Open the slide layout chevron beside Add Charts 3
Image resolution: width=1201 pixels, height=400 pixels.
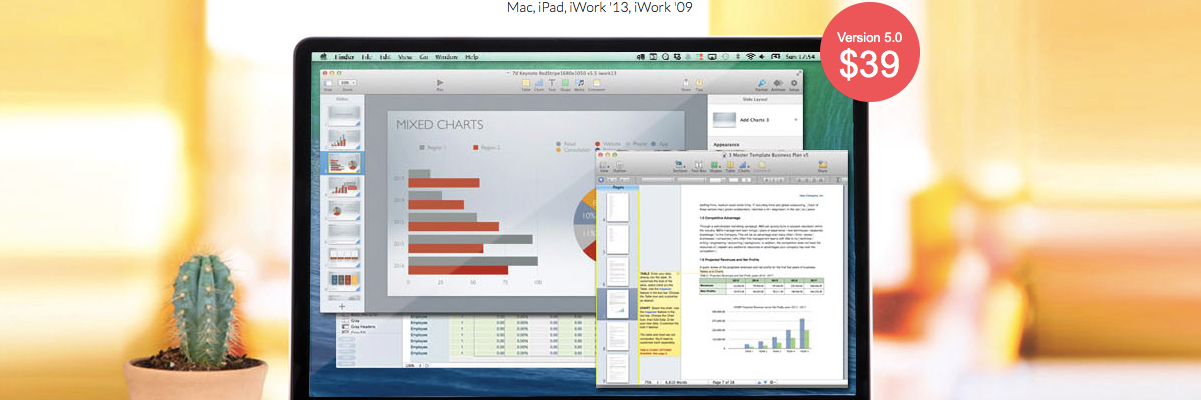click(796, 119)
